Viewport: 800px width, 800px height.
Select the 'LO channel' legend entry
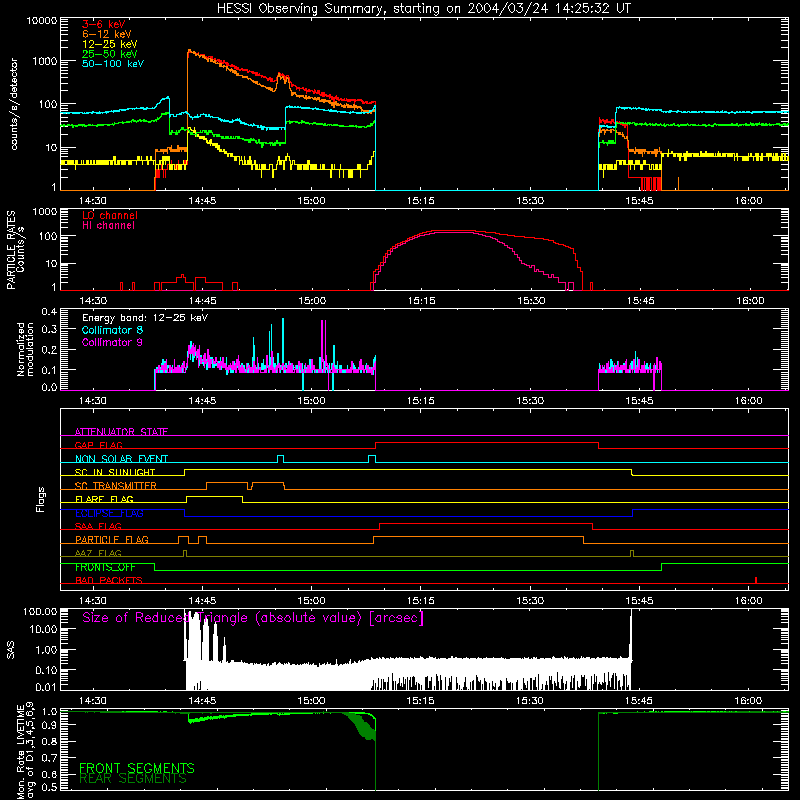coord(110,215)
